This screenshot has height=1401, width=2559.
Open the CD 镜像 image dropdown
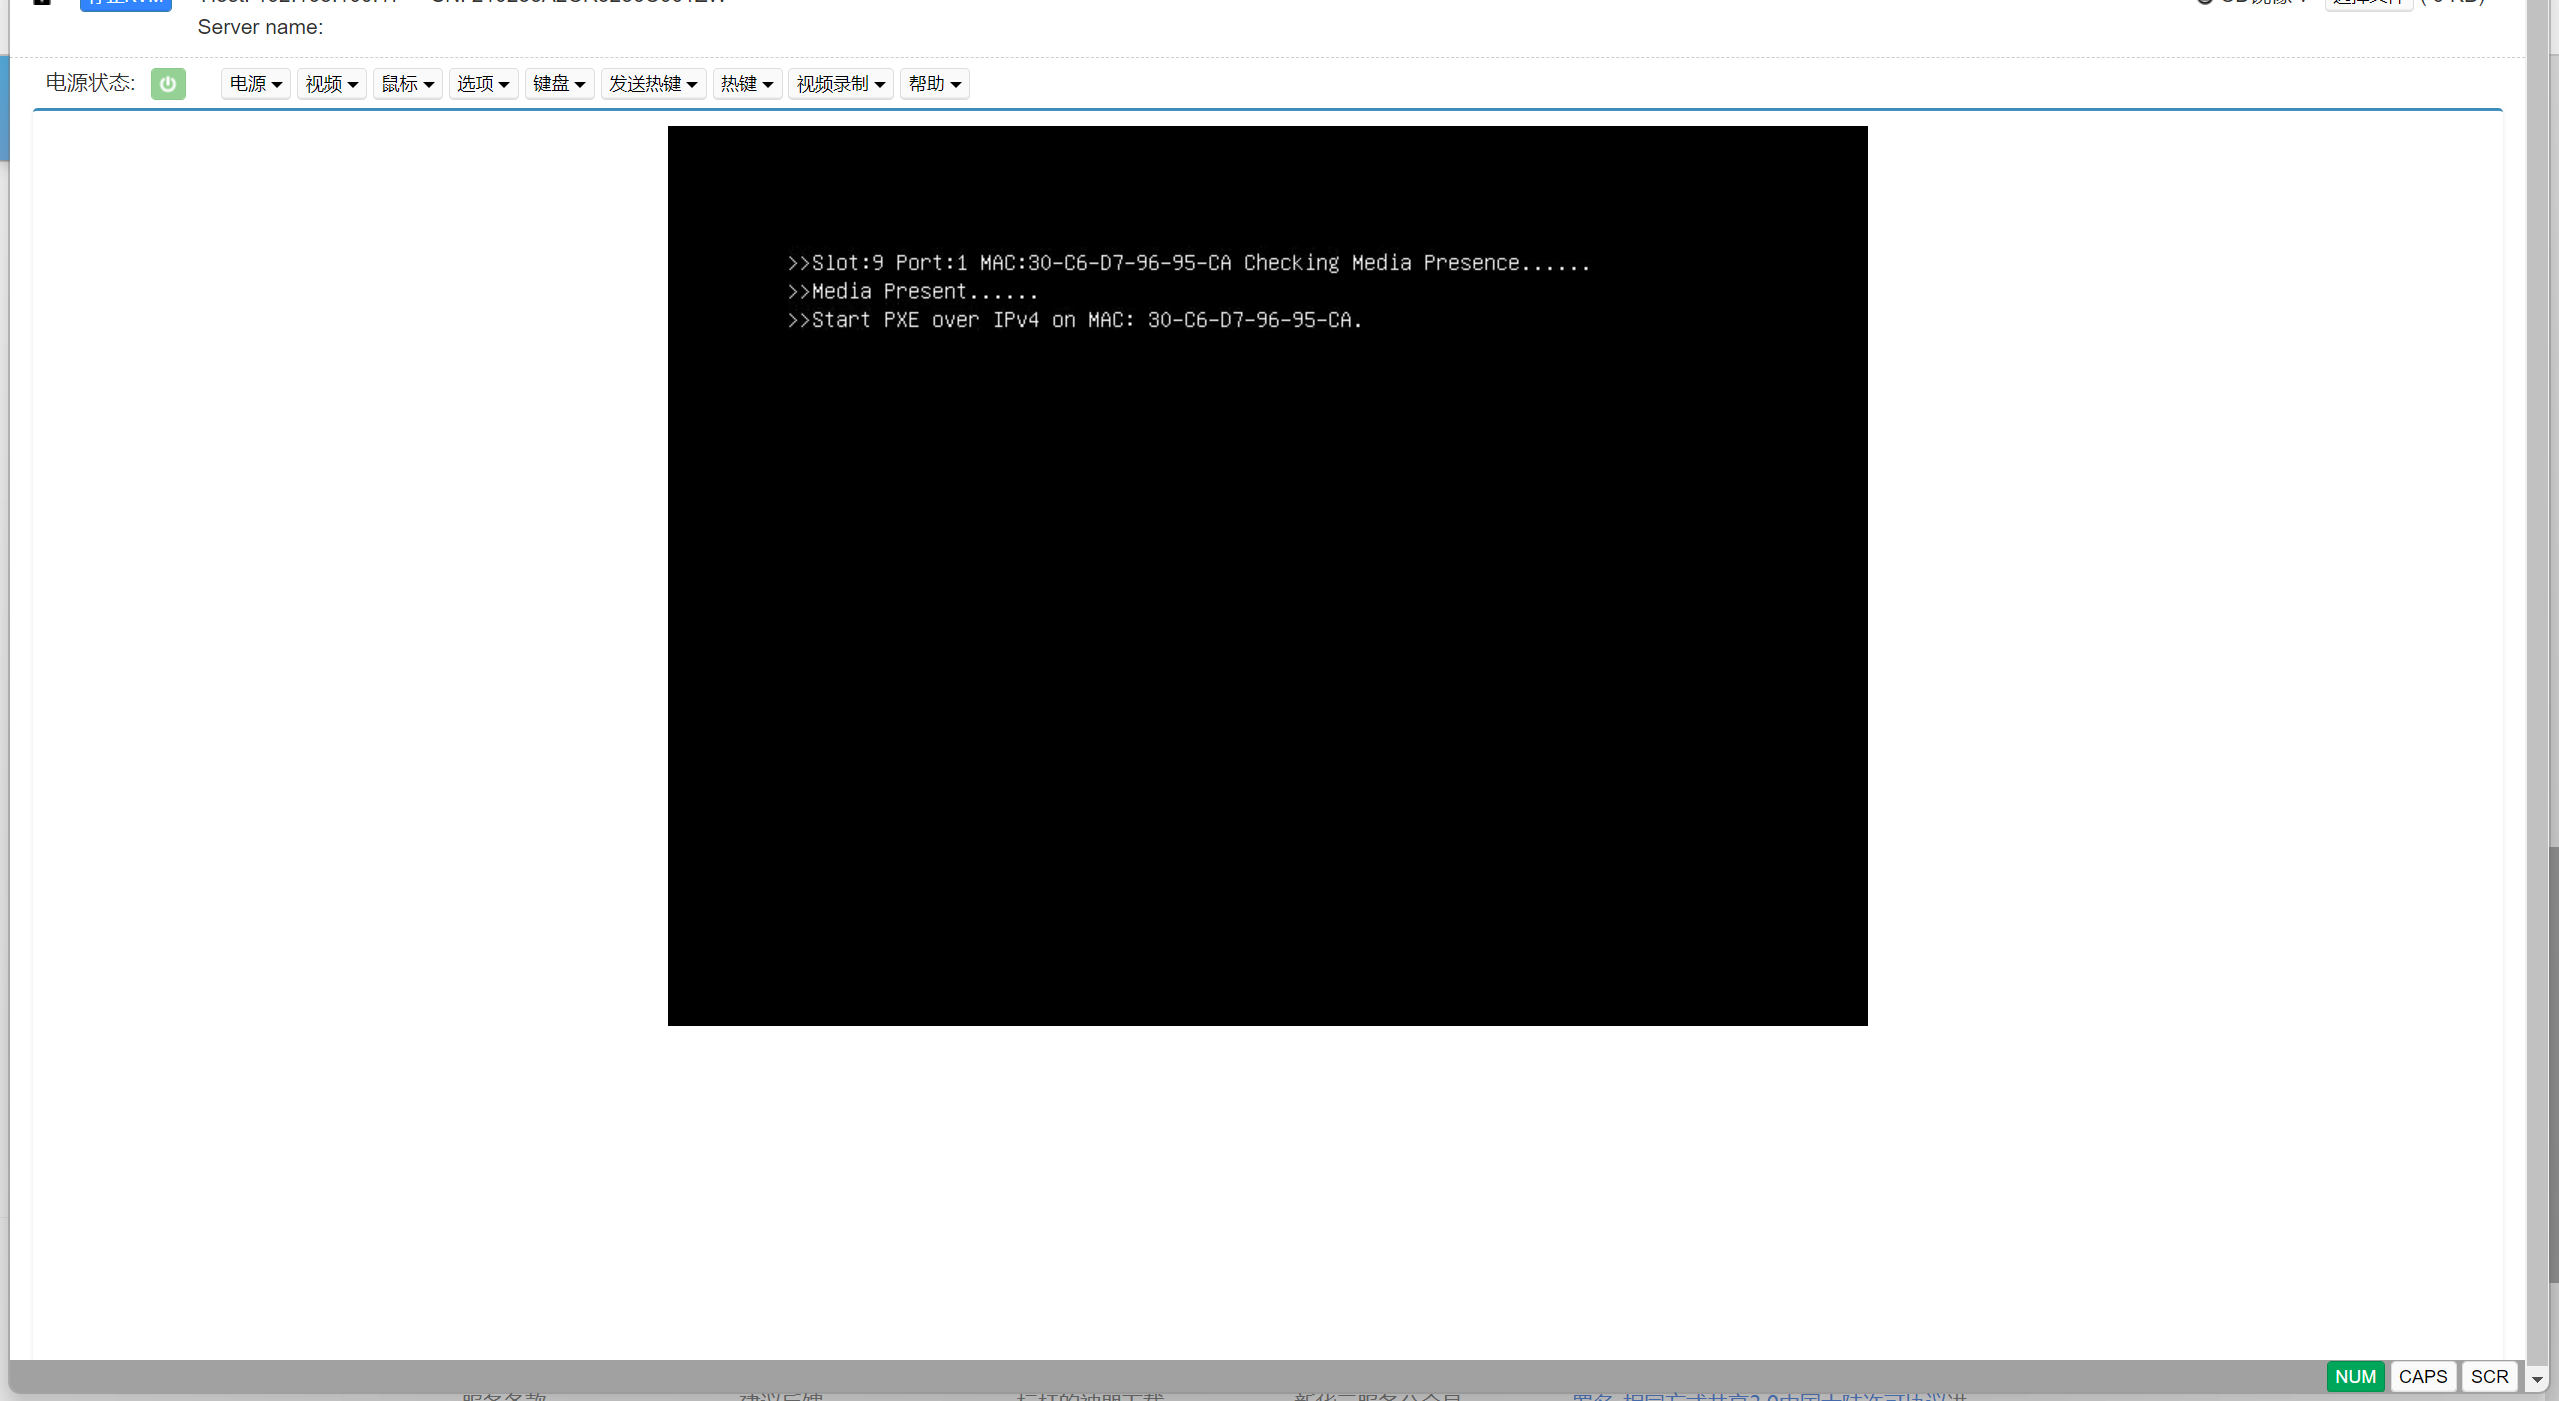tap(2256, 3)
